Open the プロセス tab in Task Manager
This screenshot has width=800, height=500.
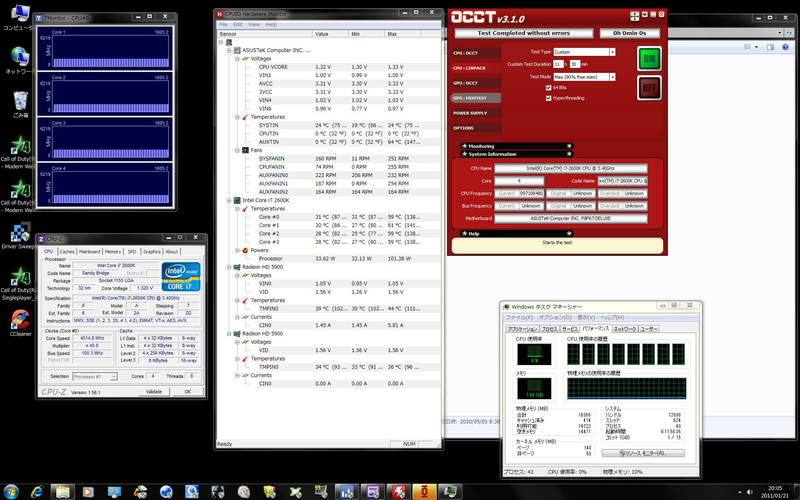(x=549, y=329)
